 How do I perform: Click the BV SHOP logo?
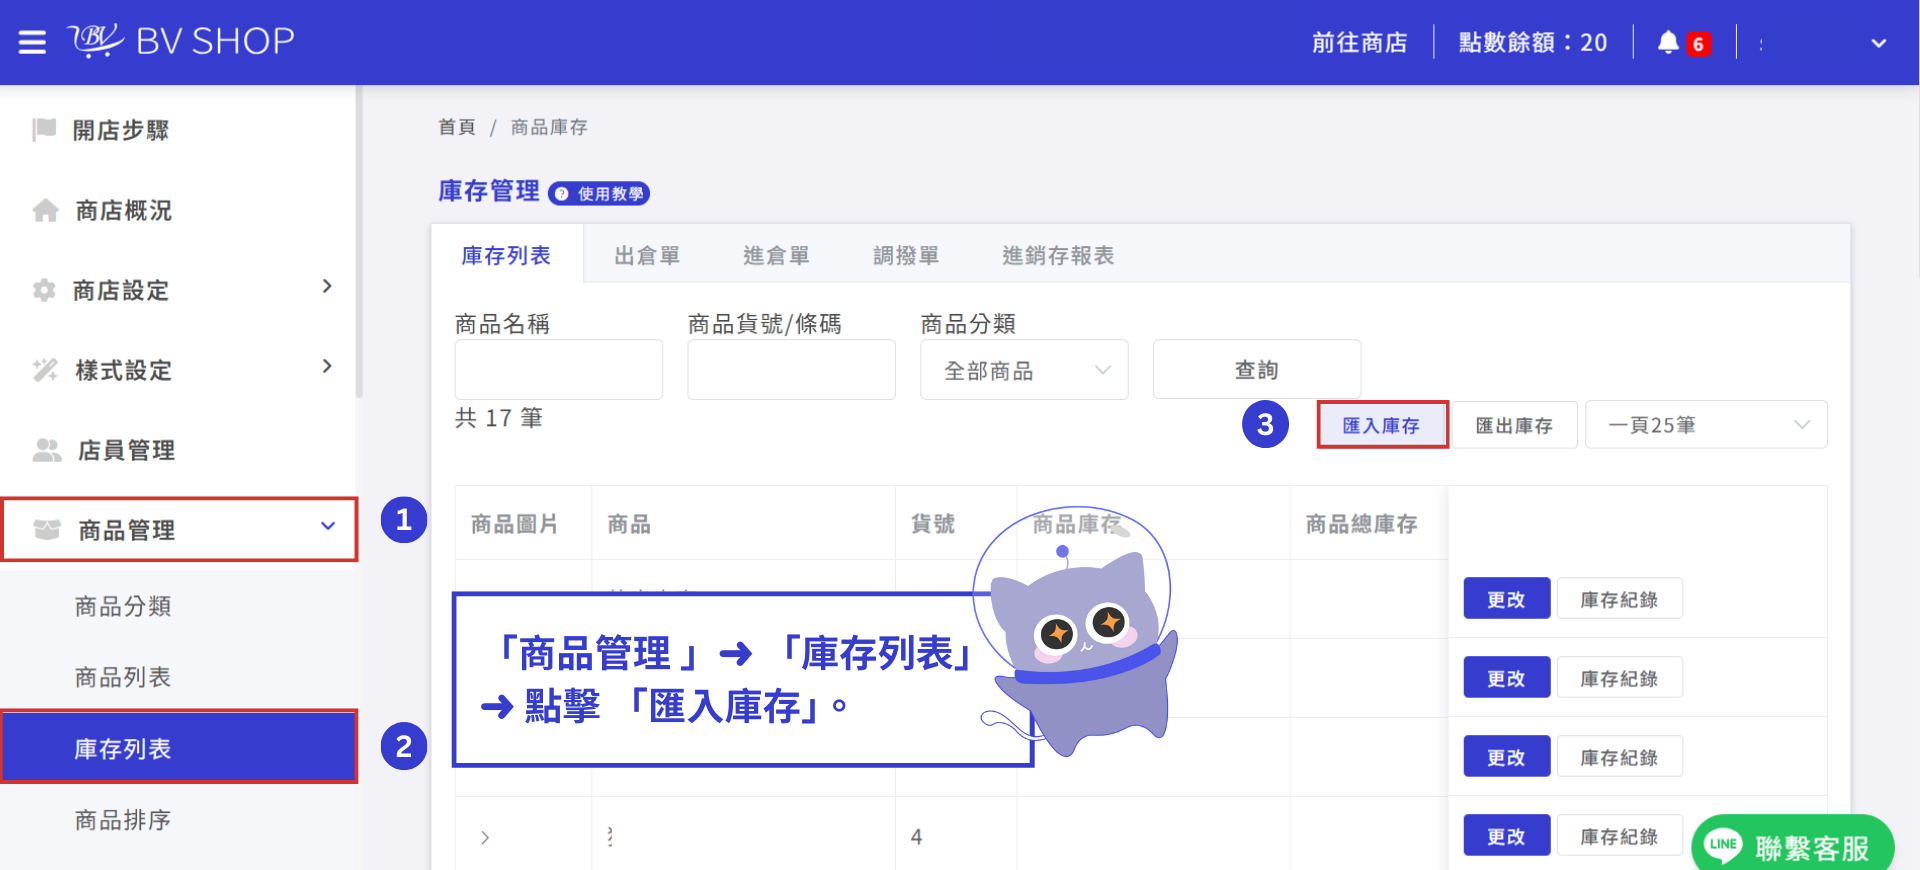click(181, 41)
